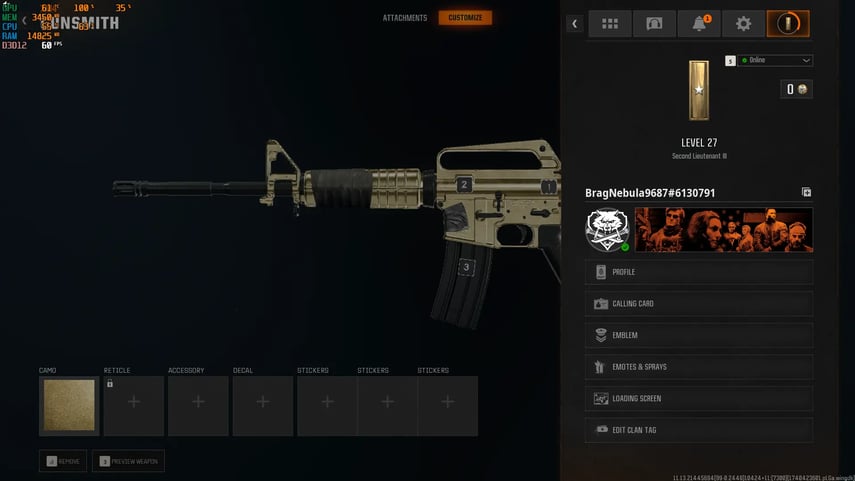Open the grid menu icon
Image resolution: width=855 pixels, height=481 pixels.
(610, 23)
